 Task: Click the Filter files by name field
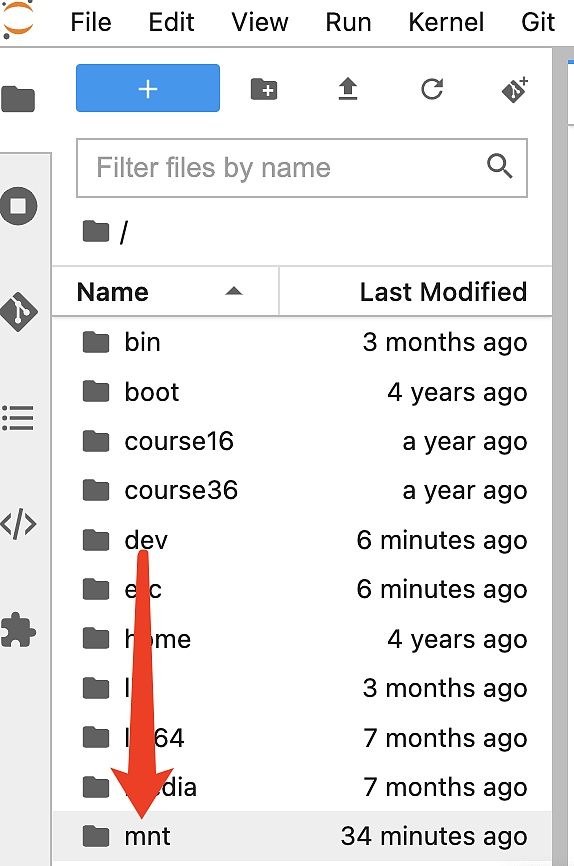[302, 168]
